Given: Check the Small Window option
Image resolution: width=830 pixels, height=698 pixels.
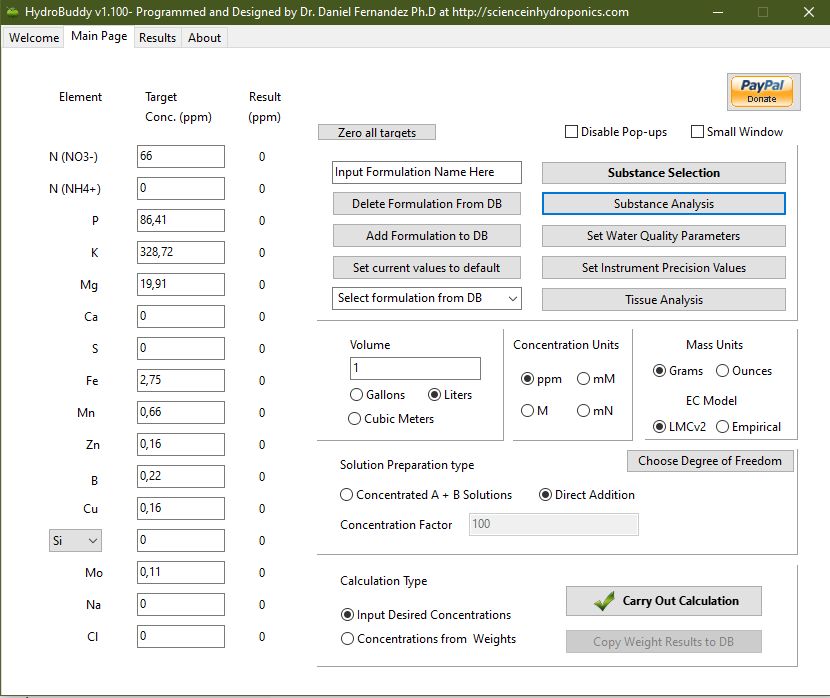Looking at the screenshot, I should 697,132.
